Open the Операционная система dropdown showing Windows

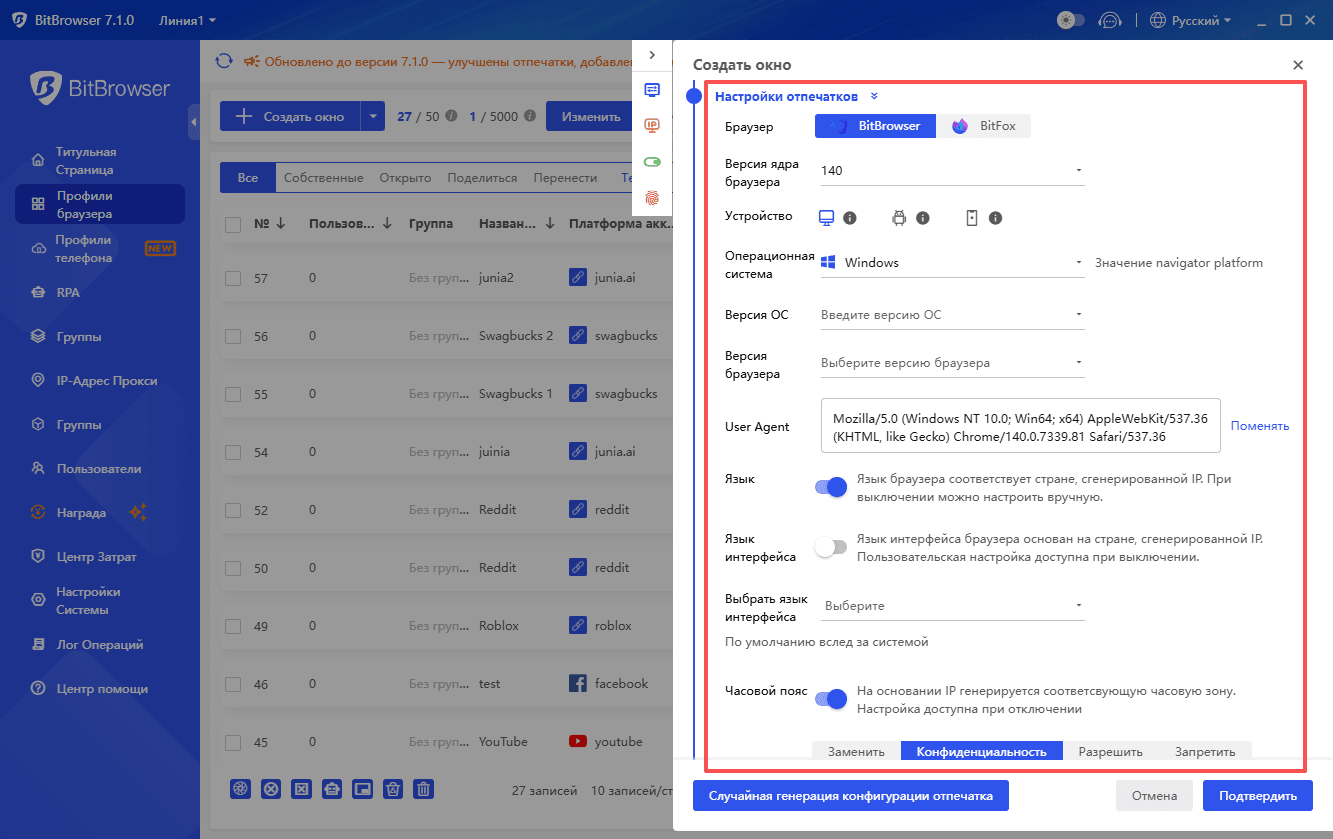click(950, 263)
